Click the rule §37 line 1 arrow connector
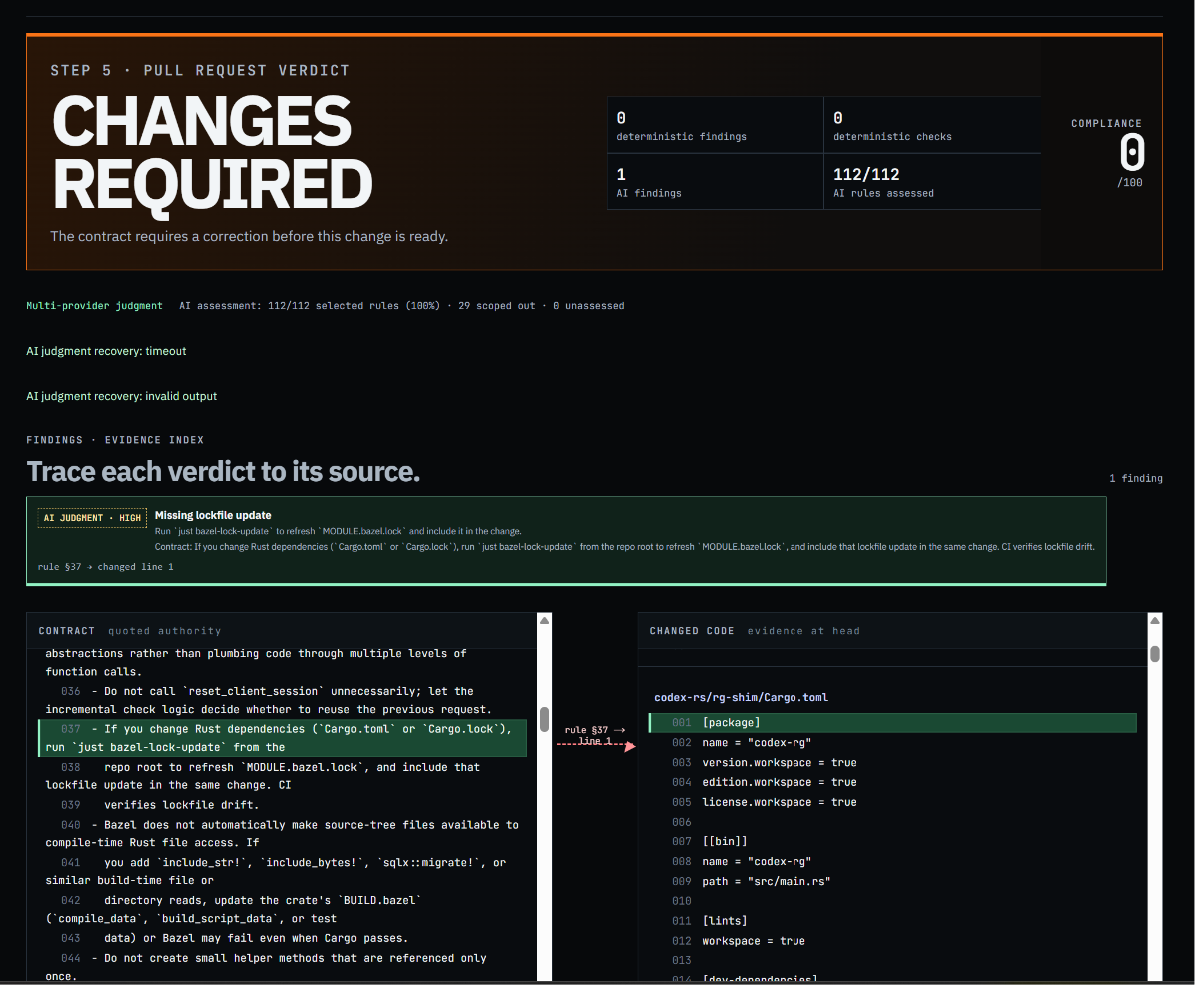Viewport: 1195px width, 985px height. point(595,737)
